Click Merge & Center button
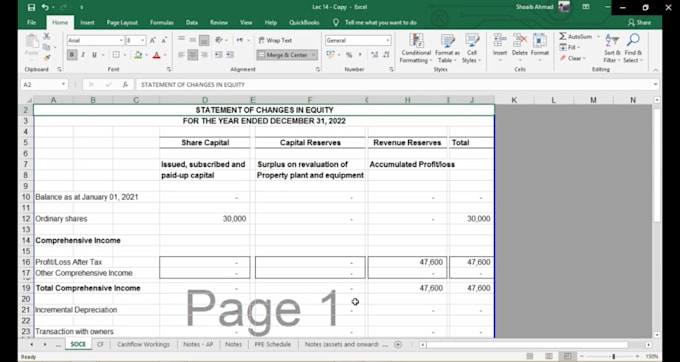 coord(283,55)
